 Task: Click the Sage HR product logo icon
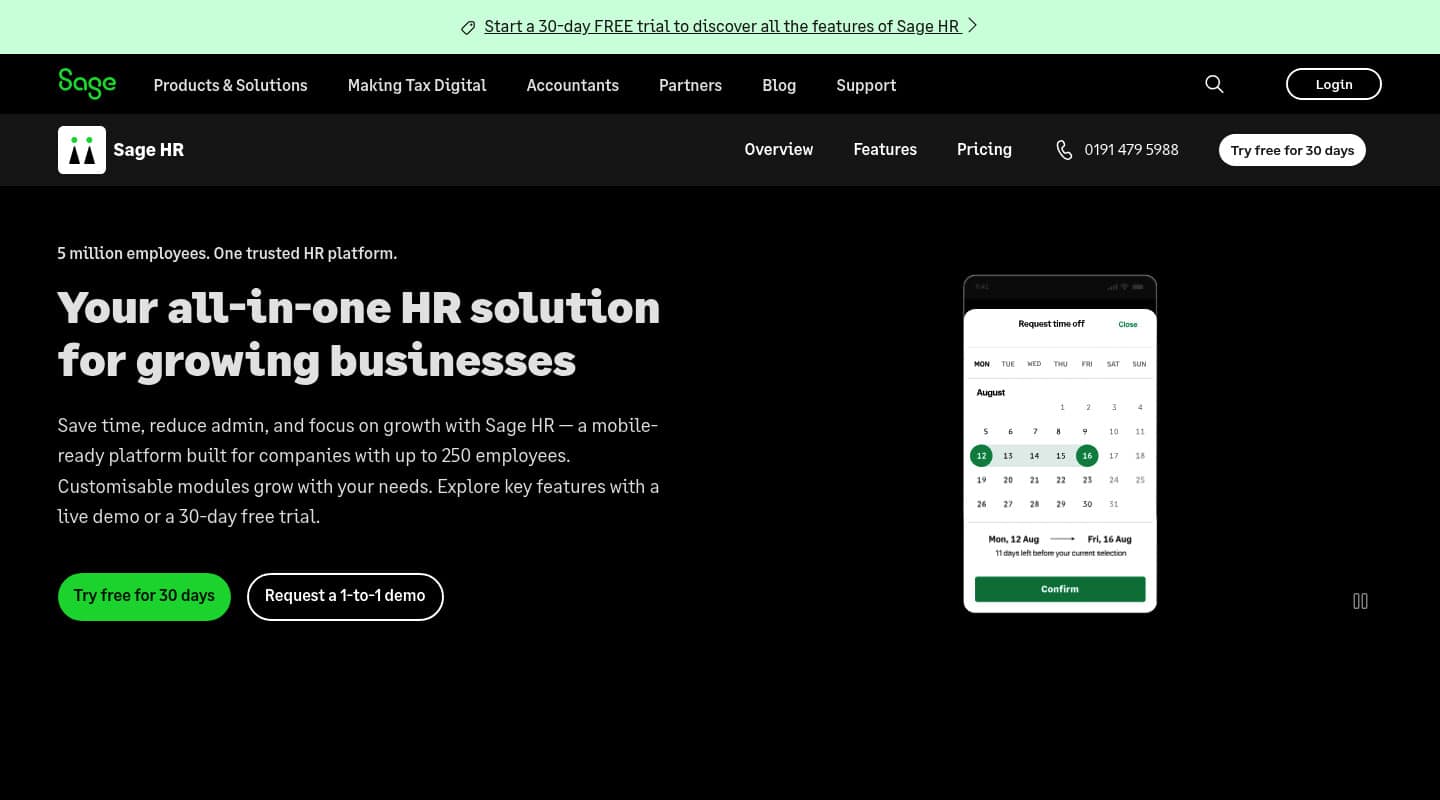82,150
